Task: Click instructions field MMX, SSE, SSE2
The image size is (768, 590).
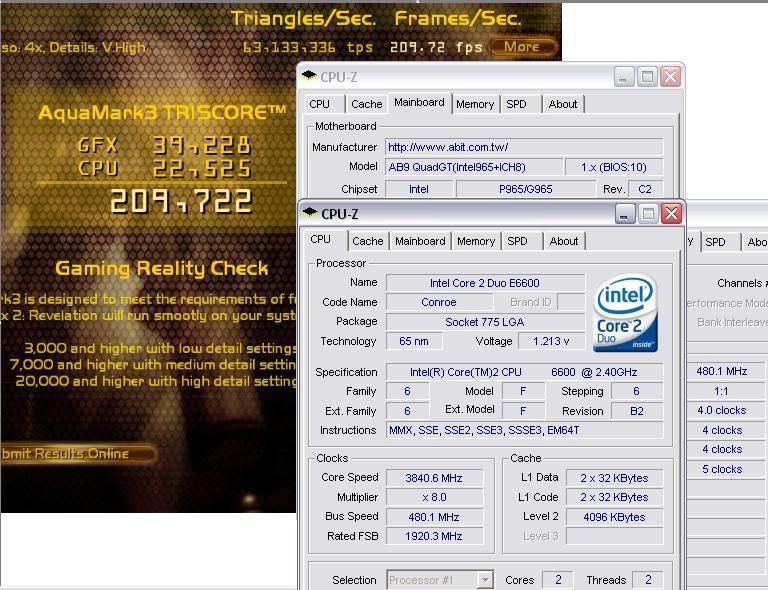Action: [524, 430]
